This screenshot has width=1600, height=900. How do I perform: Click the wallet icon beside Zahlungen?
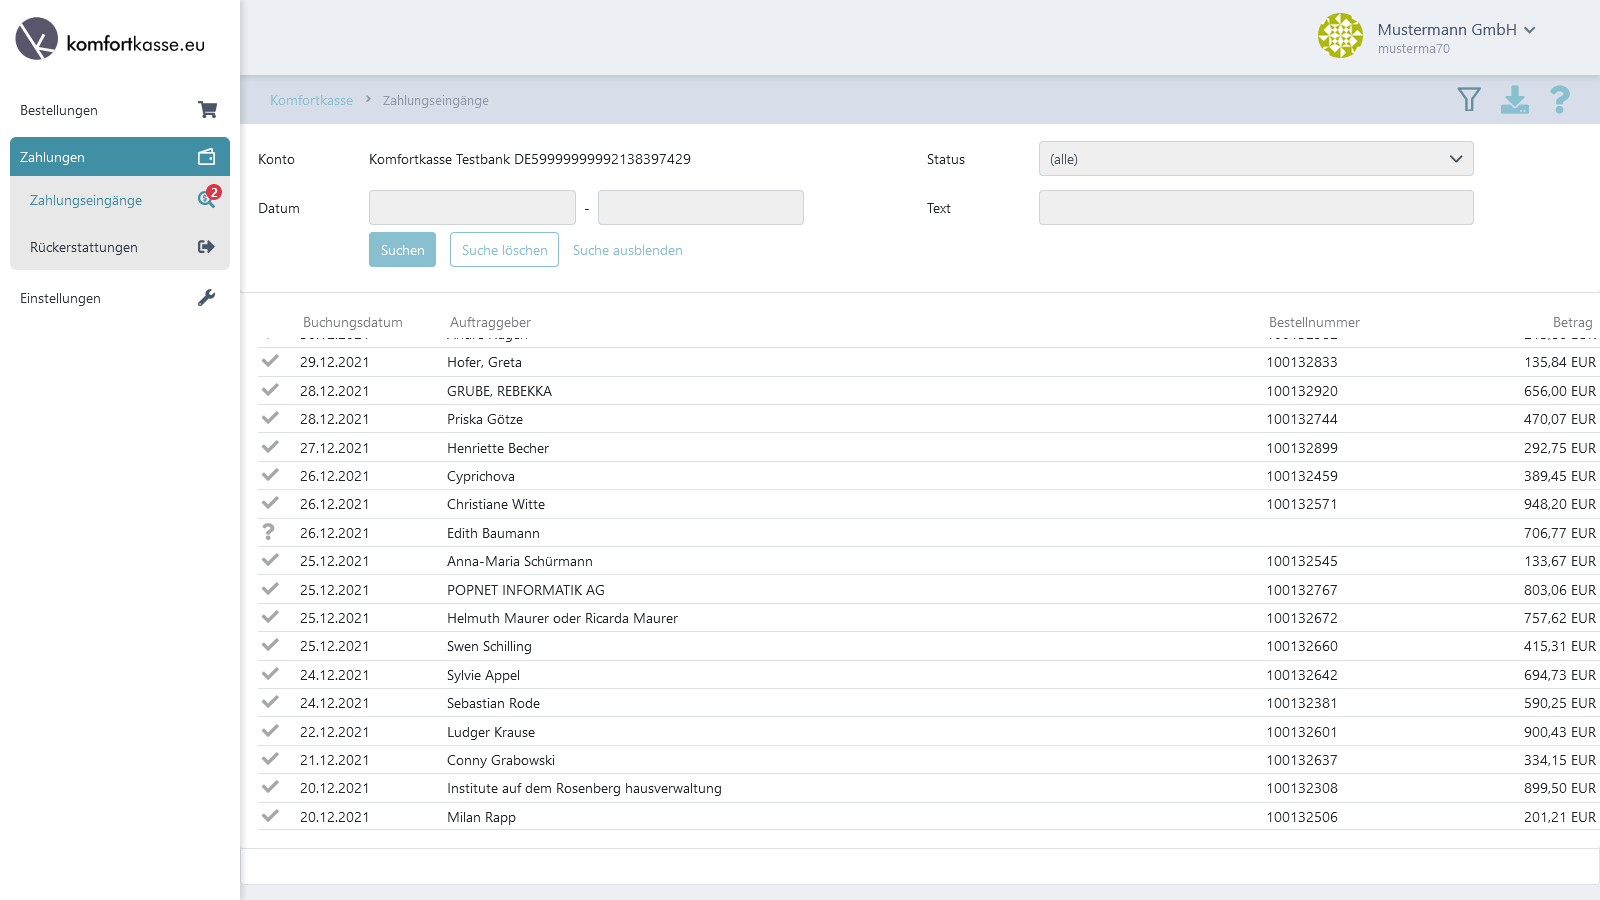click(207, 157)
